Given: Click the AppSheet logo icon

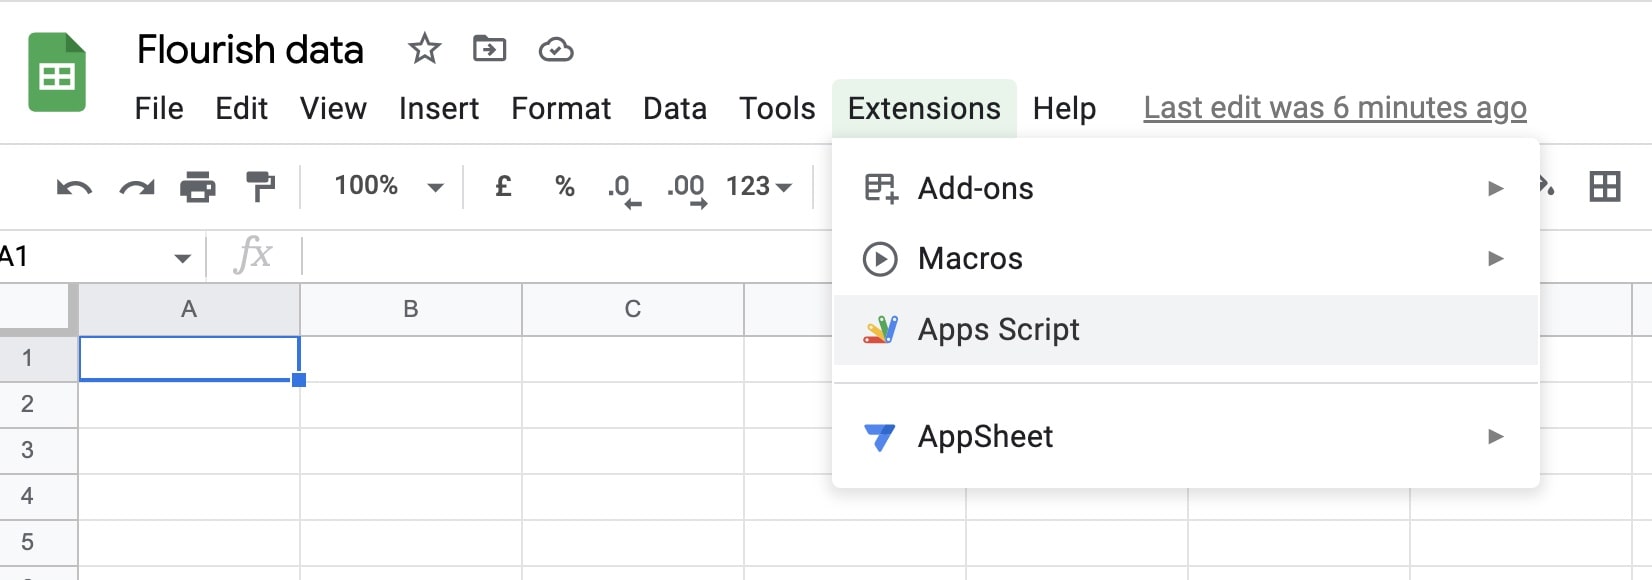Looking at the screenshot, I should pyautogui.click(x=879, y=437).
